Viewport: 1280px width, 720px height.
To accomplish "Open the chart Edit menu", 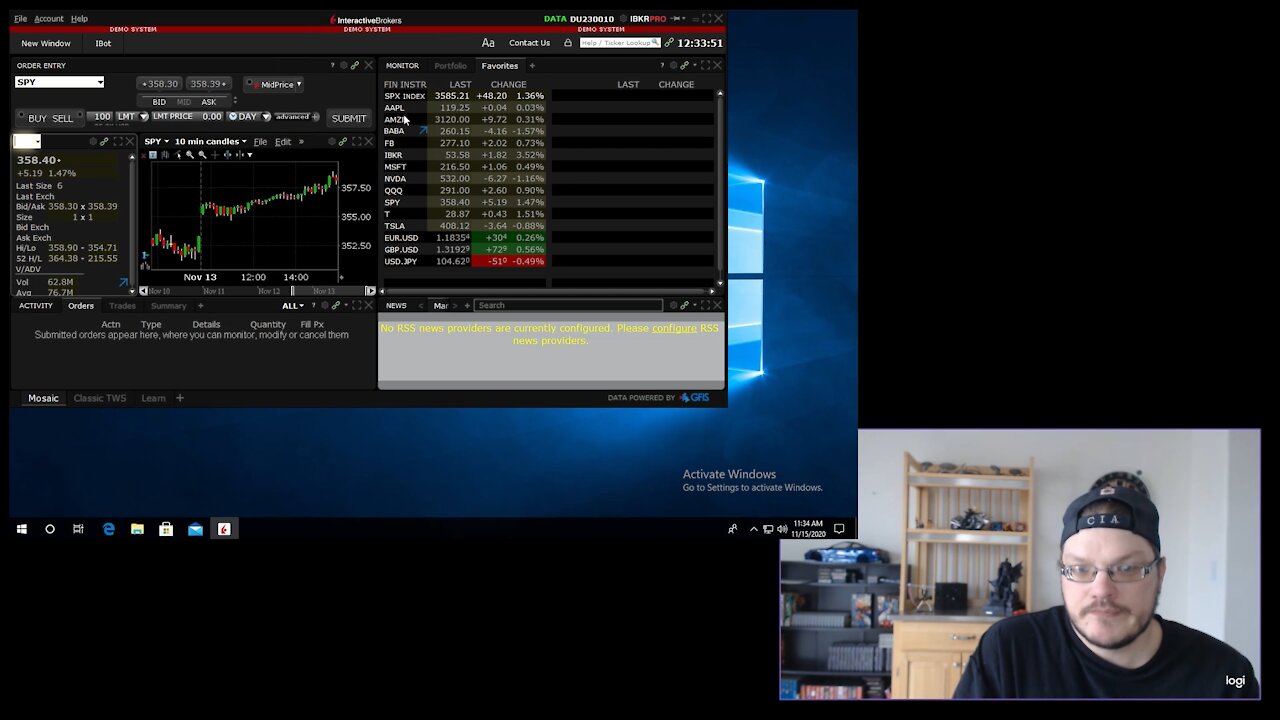I will [283, 142].
